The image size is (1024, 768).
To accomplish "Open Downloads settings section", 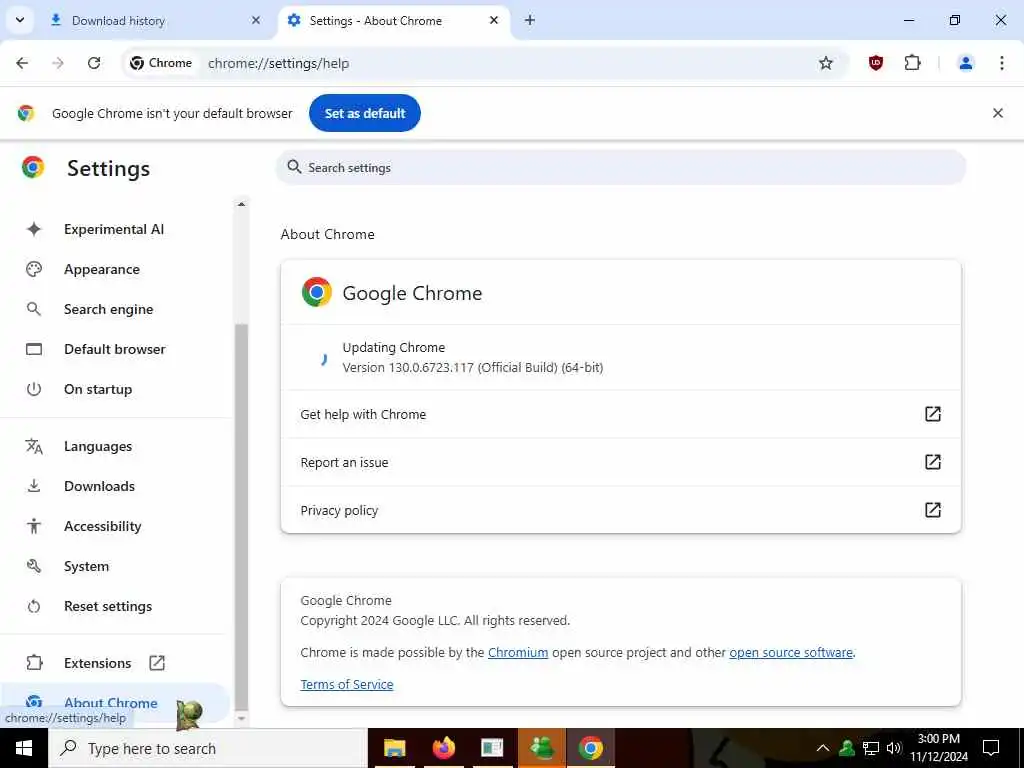I will (x=99, y=486).
